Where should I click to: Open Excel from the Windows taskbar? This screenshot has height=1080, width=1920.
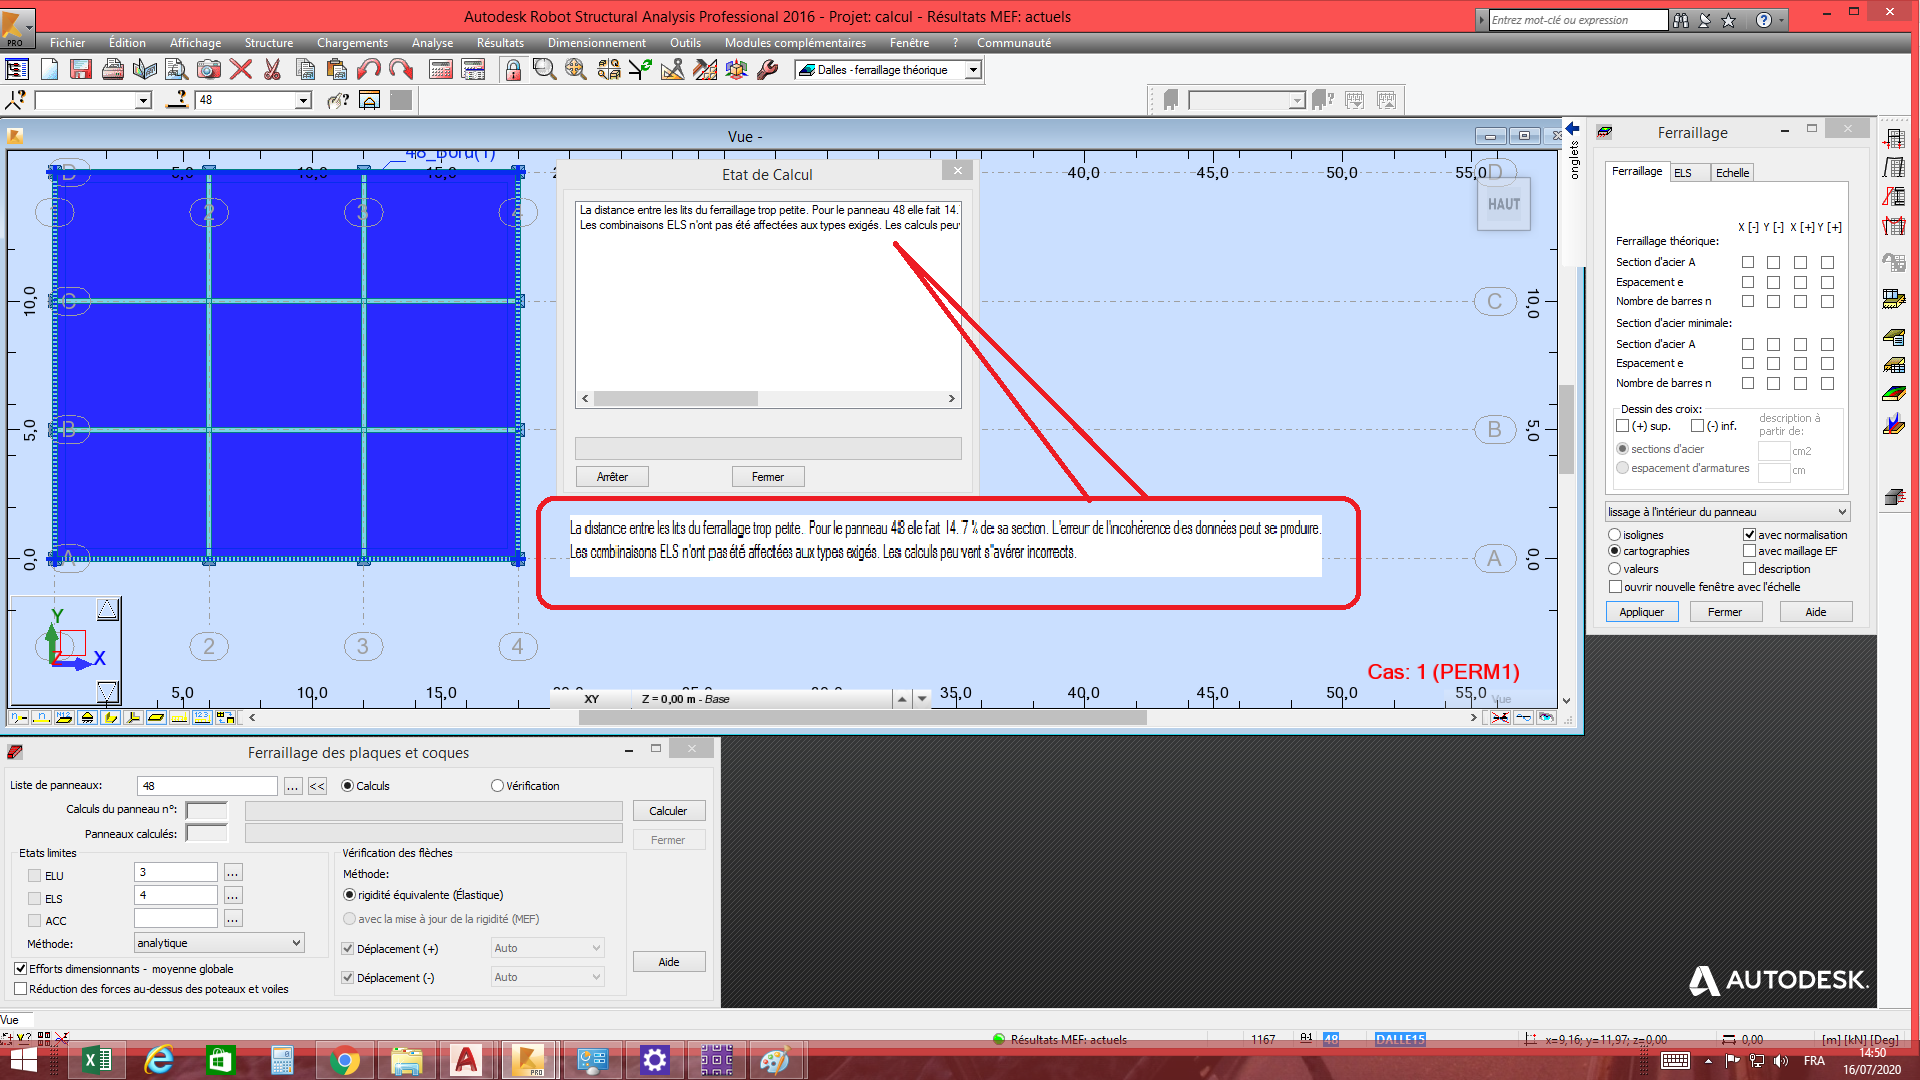[97, 1060]
